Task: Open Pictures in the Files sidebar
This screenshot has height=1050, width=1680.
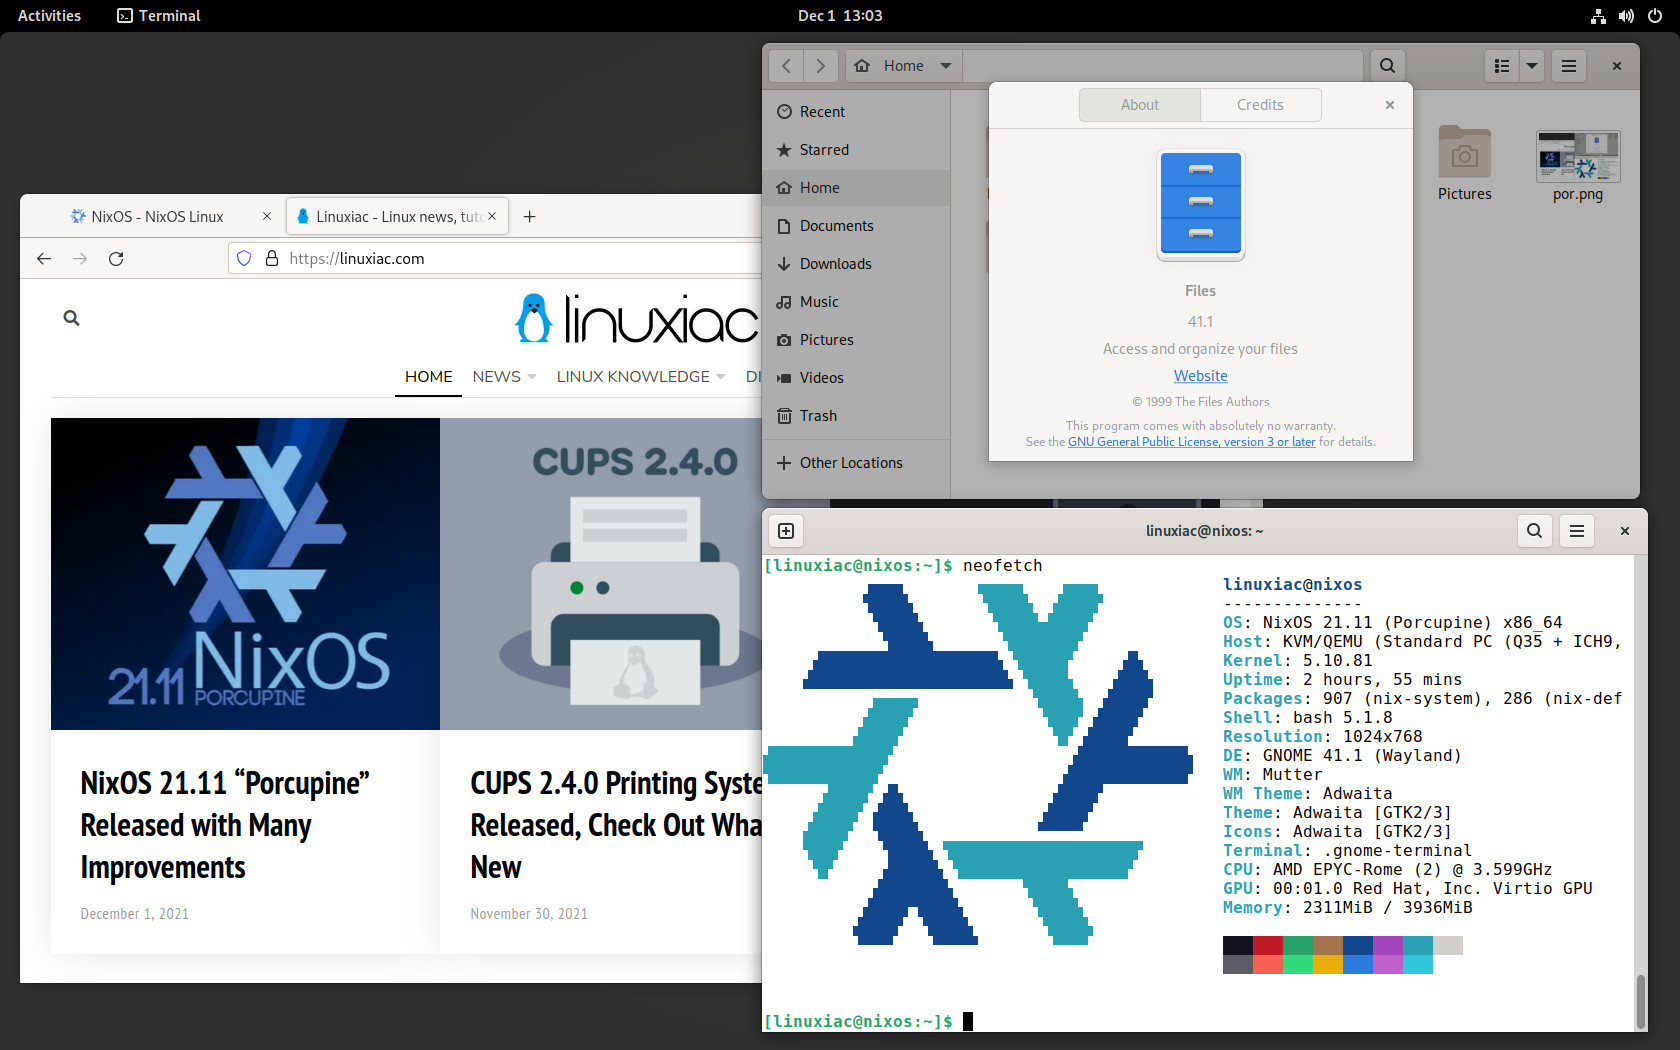Action: [856, 340]
